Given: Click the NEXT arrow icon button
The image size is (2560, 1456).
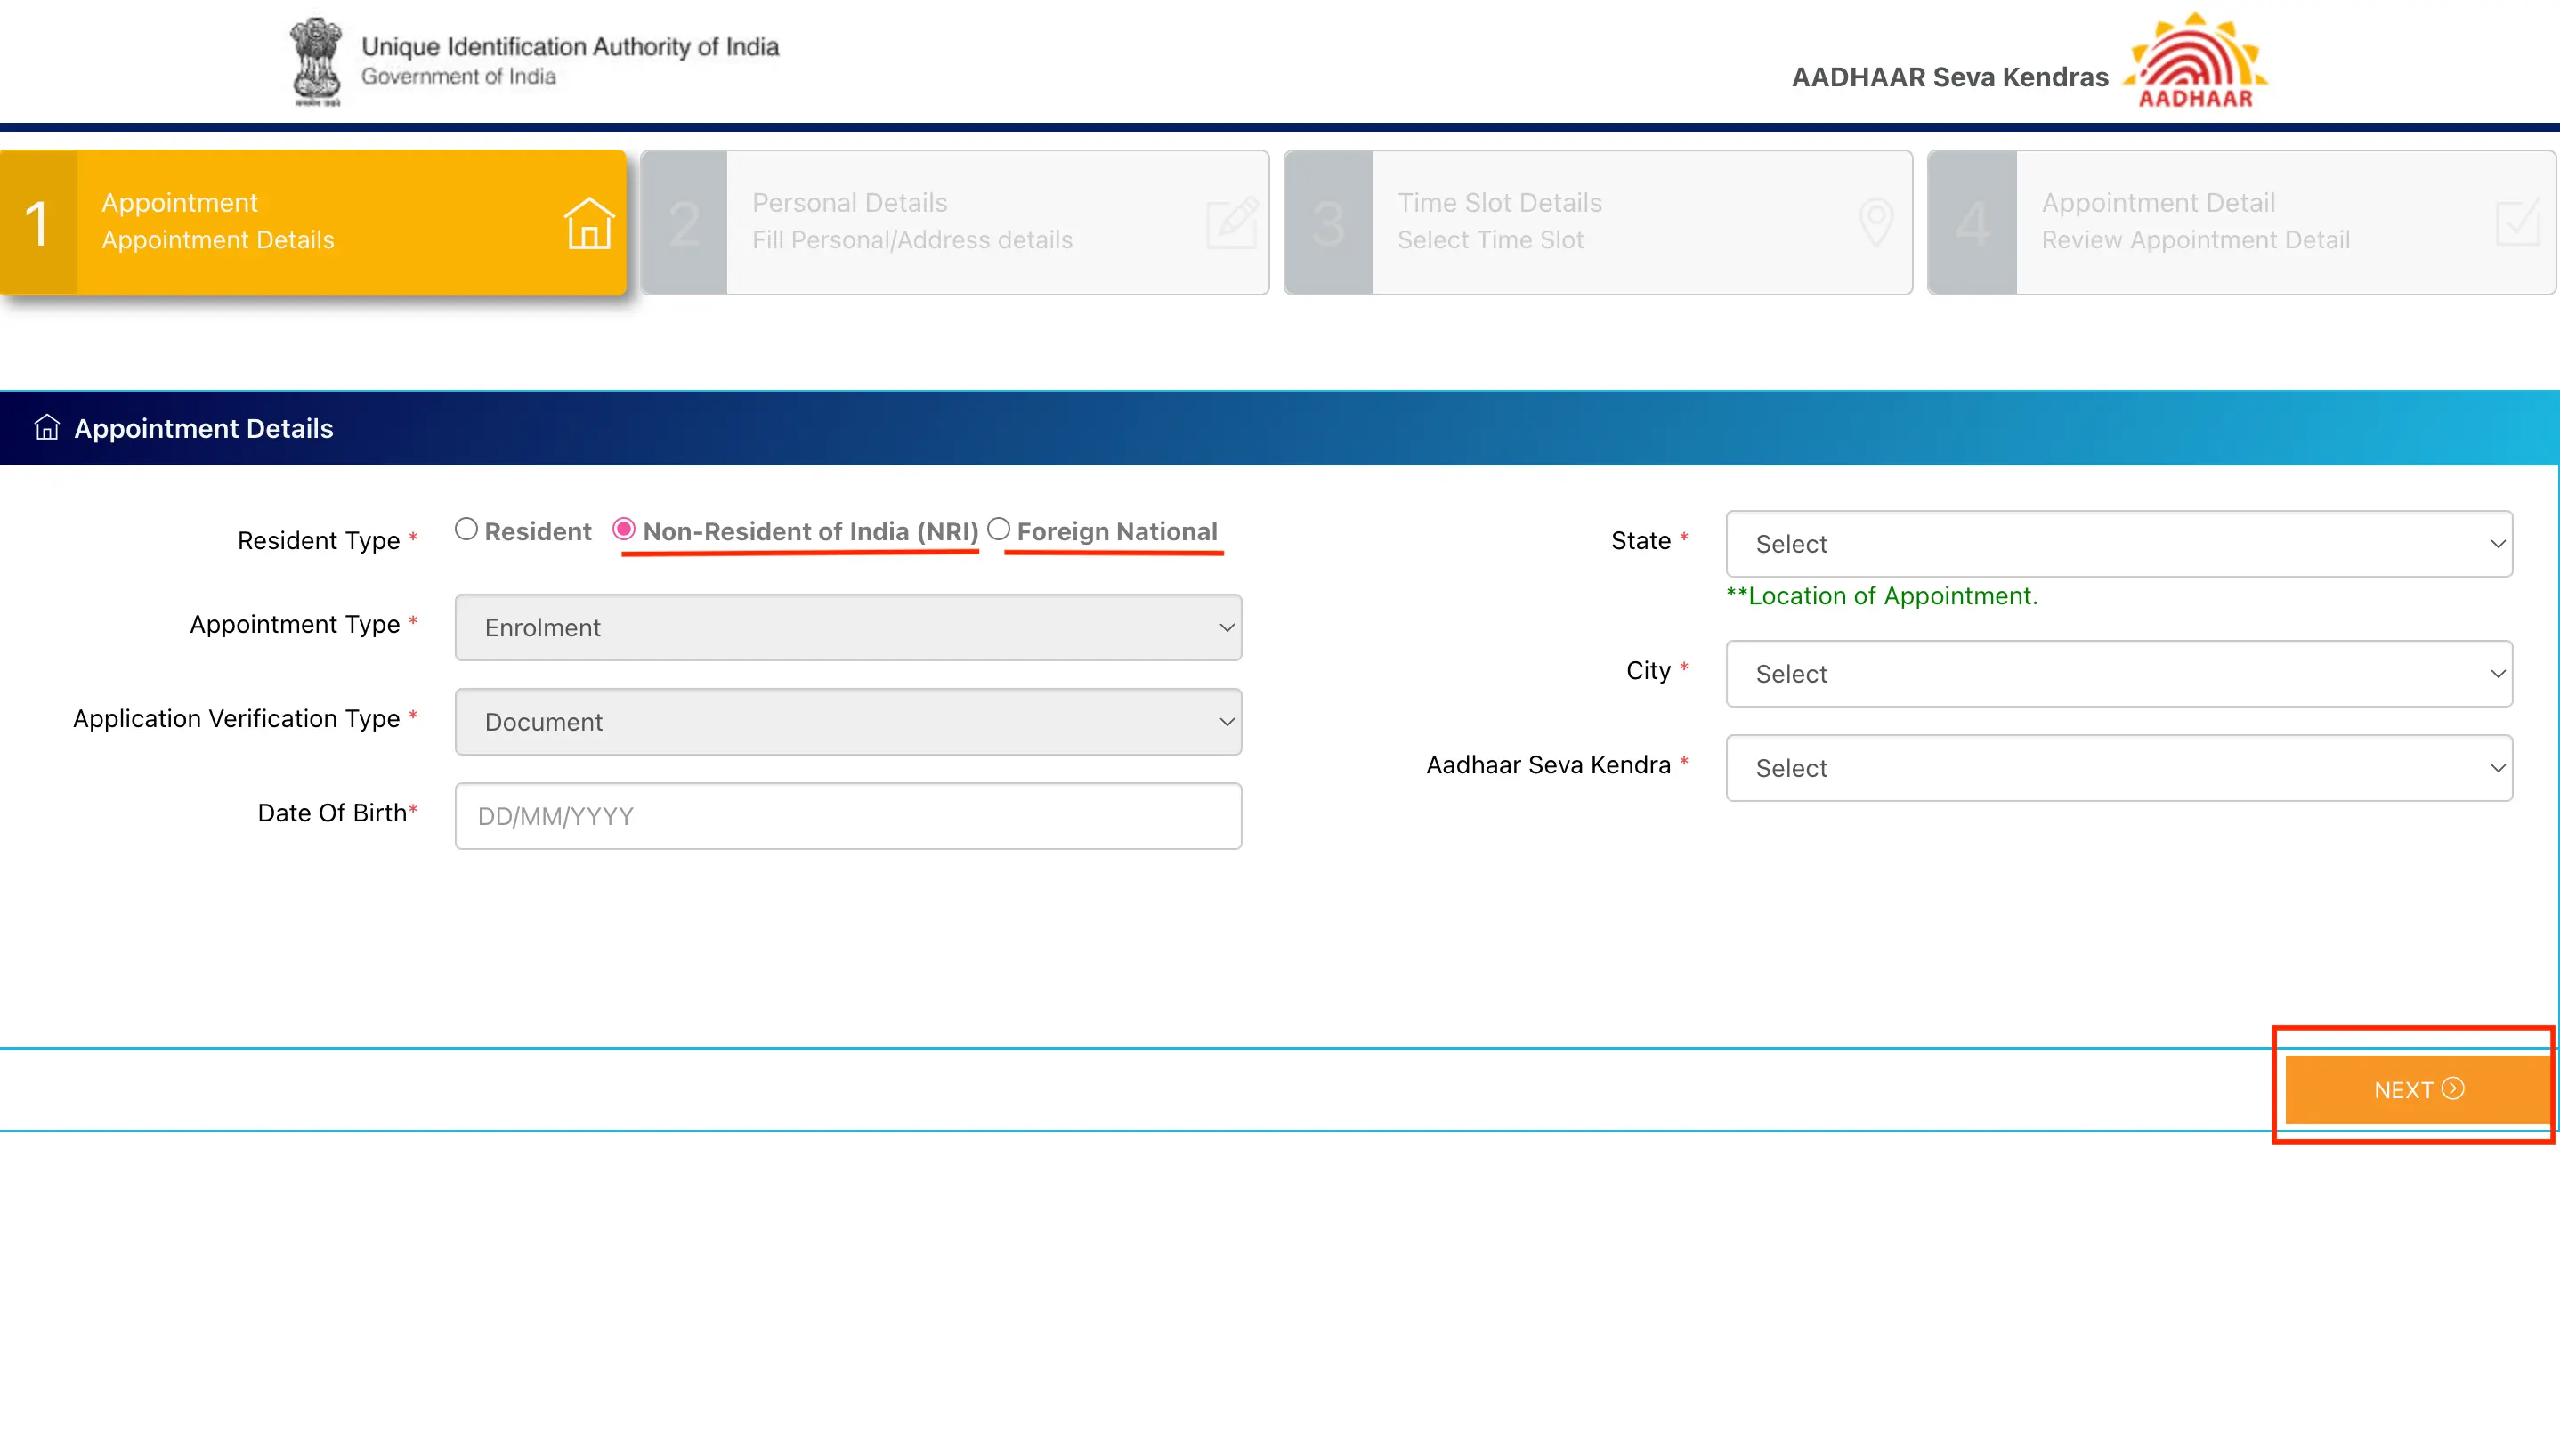Looking at the screenshot, I should click(2453, 1088).
